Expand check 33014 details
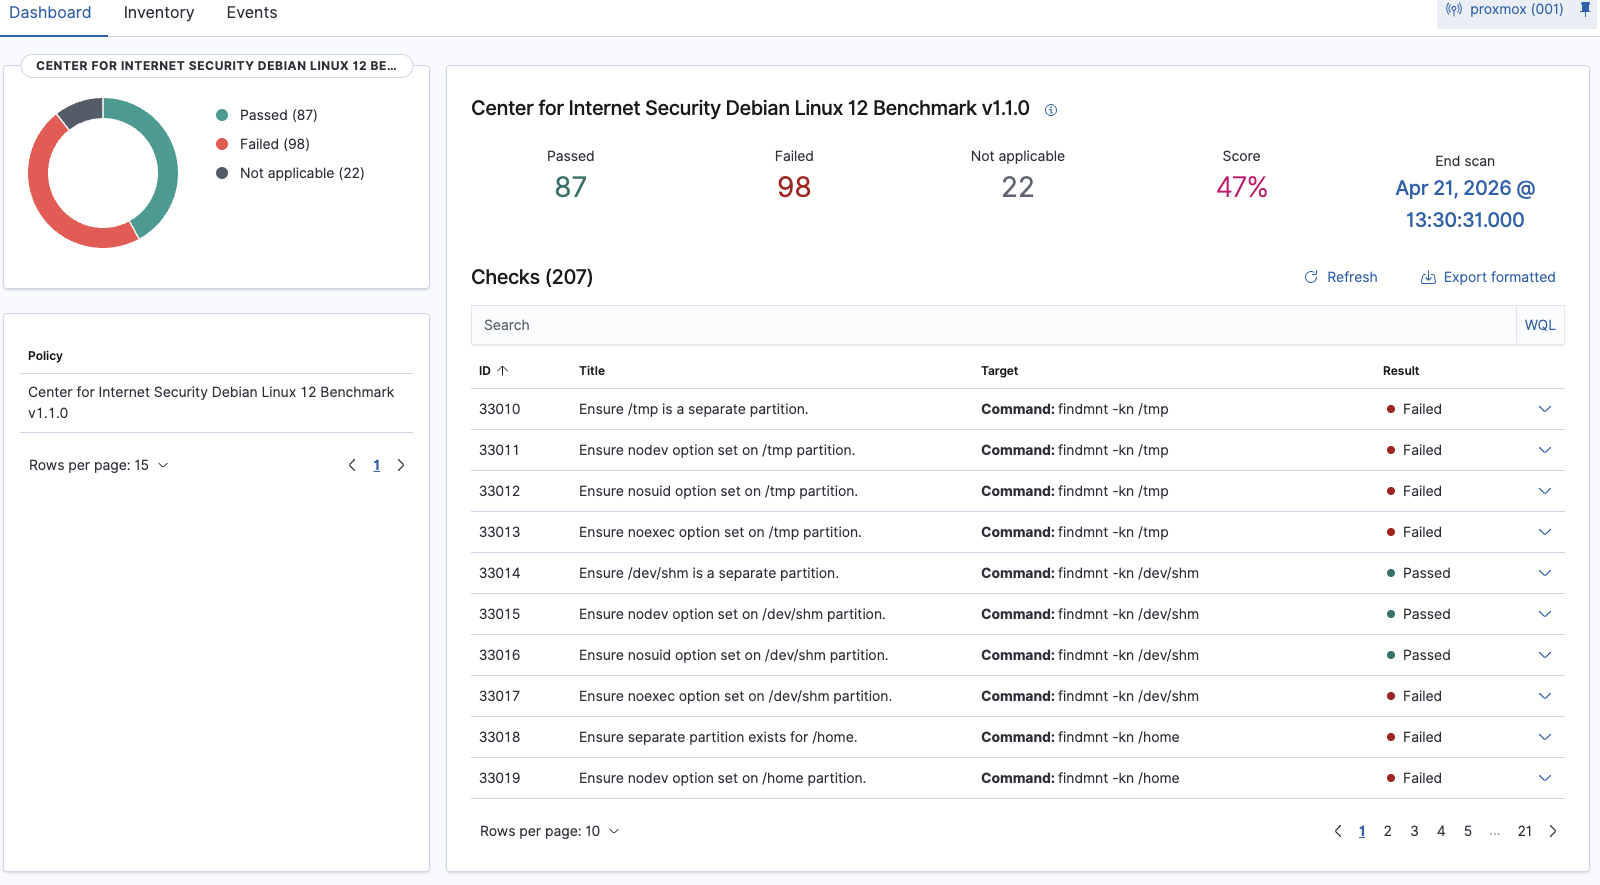 pos(1545,573)
